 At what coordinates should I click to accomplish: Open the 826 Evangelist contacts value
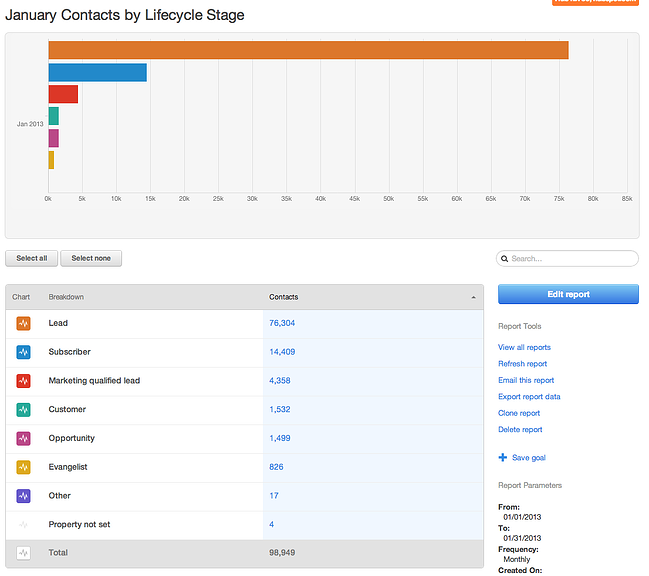(276, 467)
